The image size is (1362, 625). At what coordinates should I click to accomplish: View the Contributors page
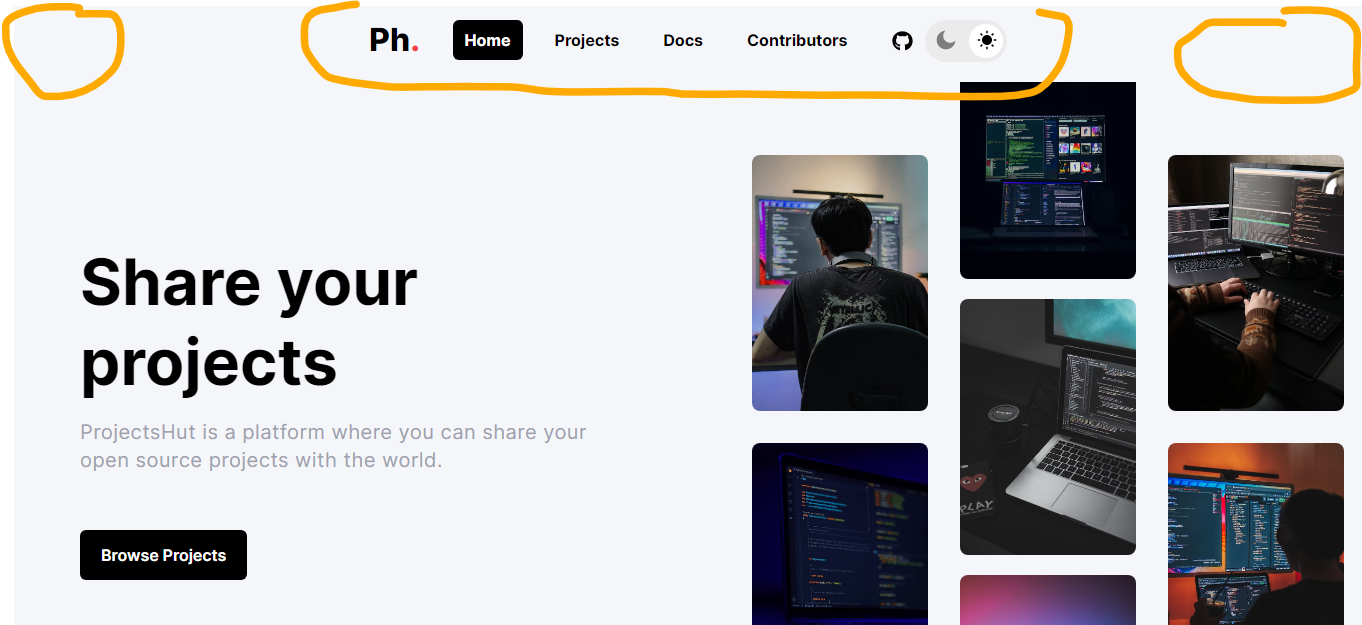797,40
